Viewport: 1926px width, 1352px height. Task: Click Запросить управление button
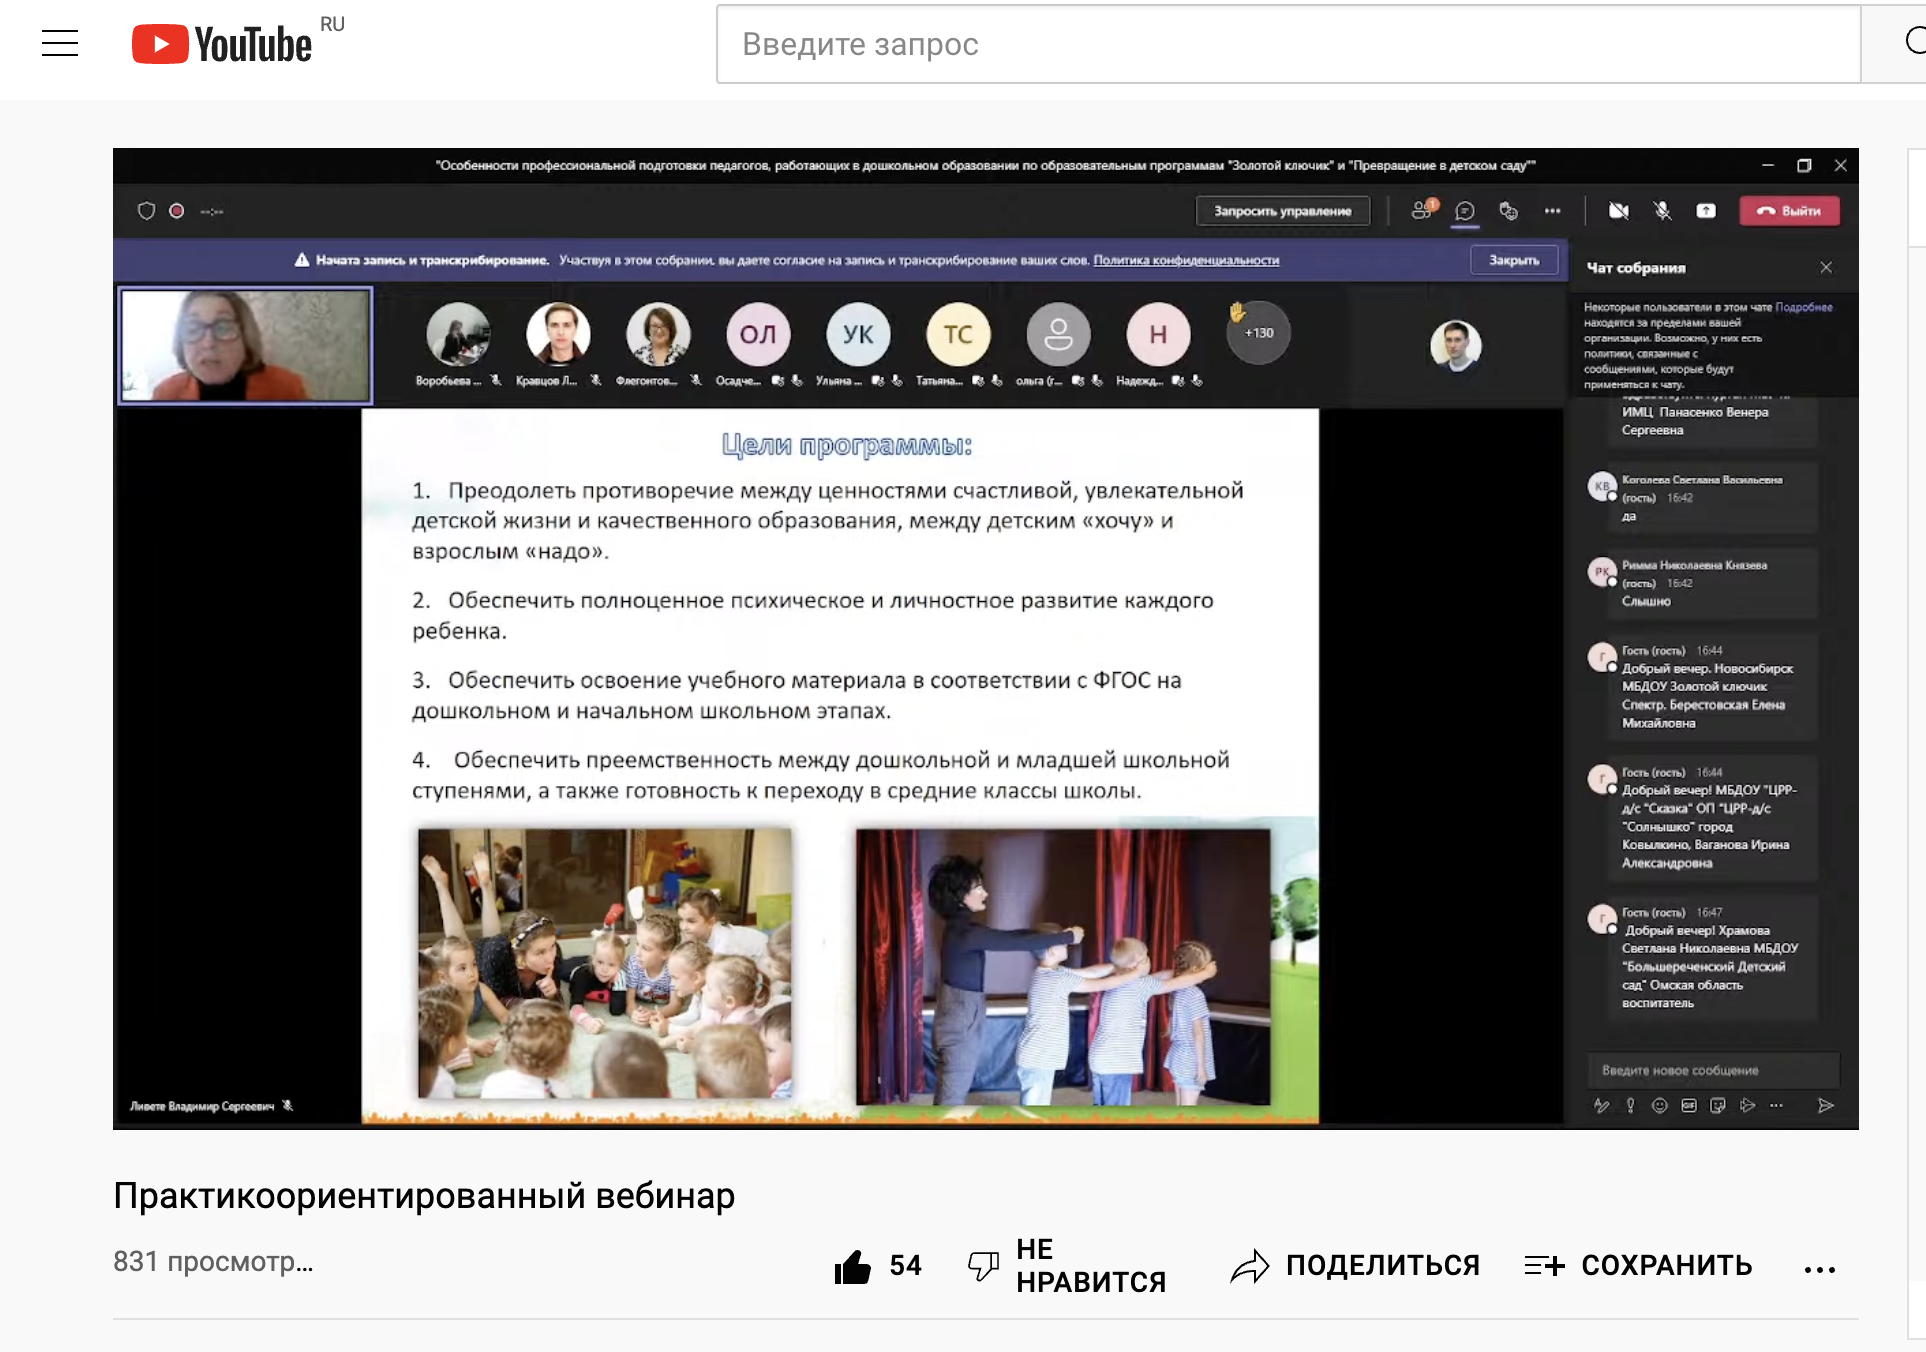tap(1282, 211)
